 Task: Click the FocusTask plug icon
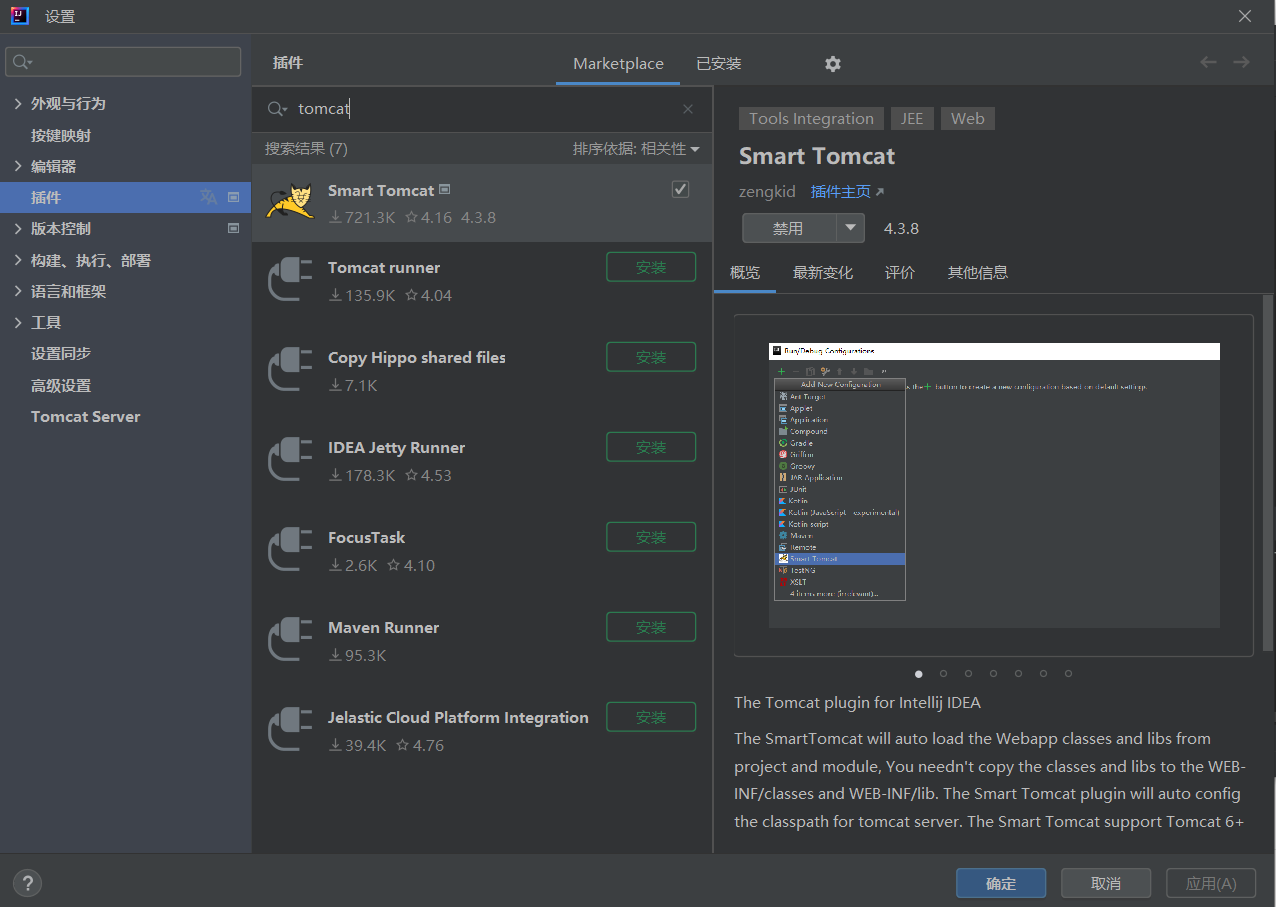coord(290,551)
